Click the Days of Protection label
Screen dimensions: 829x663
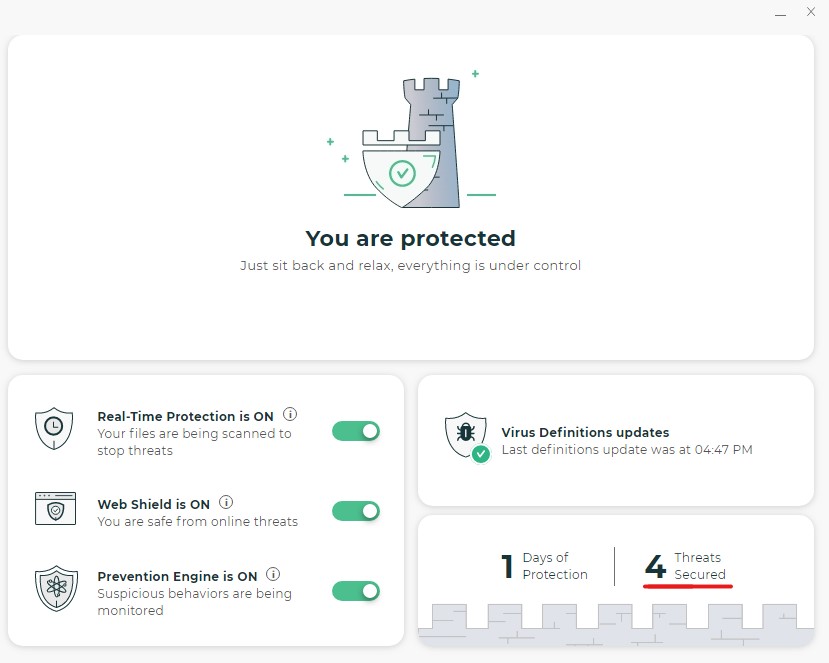(x=554, y=566)
